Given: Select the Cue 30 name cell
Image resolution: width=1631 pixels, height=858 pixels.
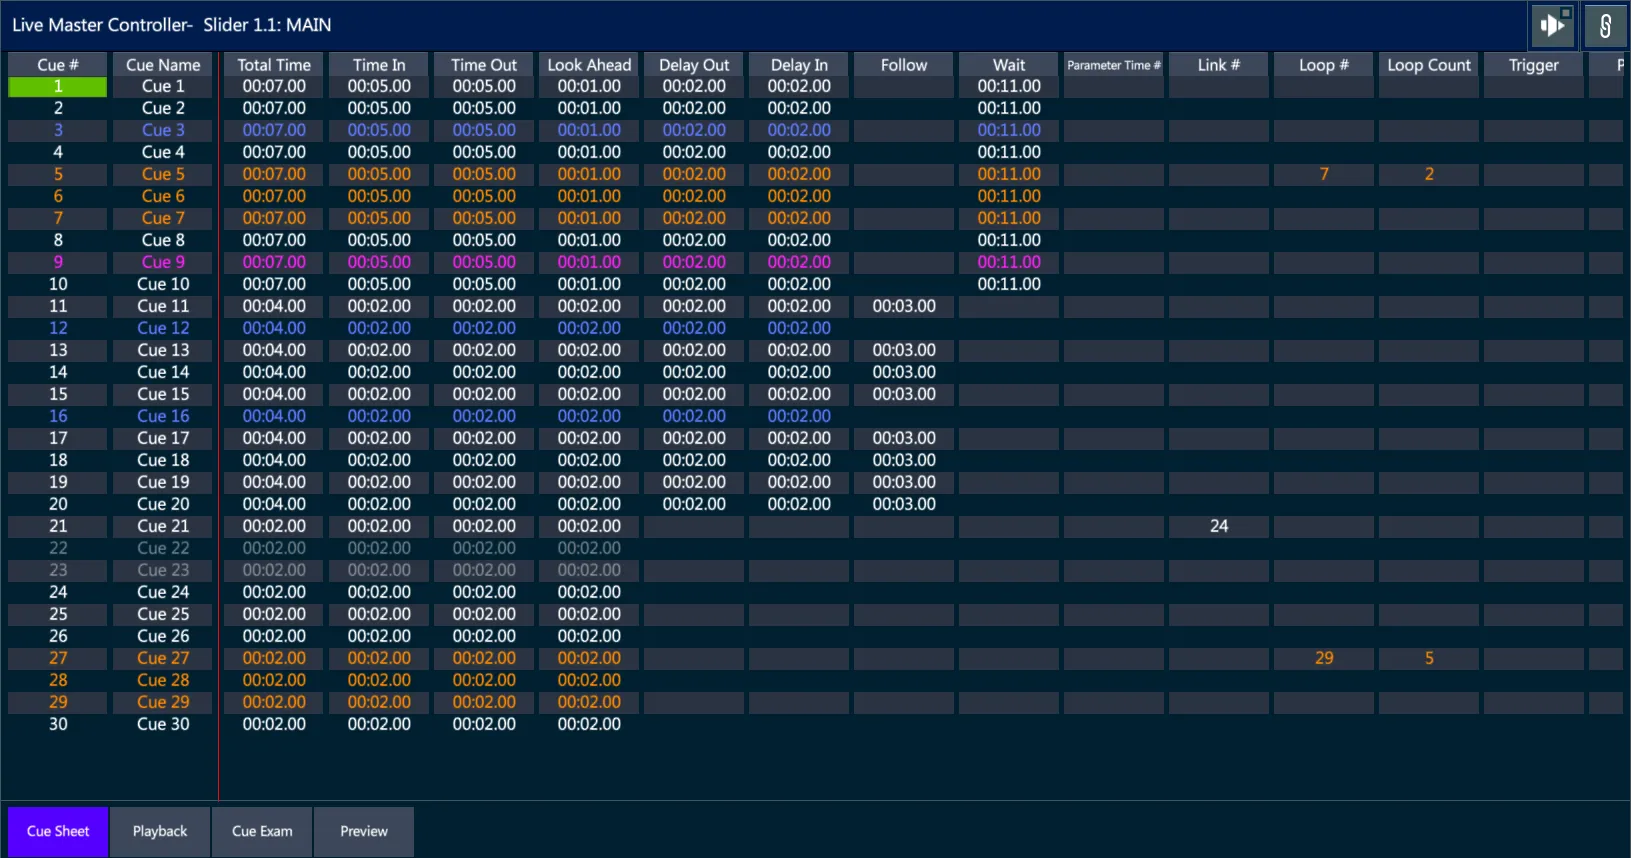Looking at the screenshot, I should coord(163,724).
